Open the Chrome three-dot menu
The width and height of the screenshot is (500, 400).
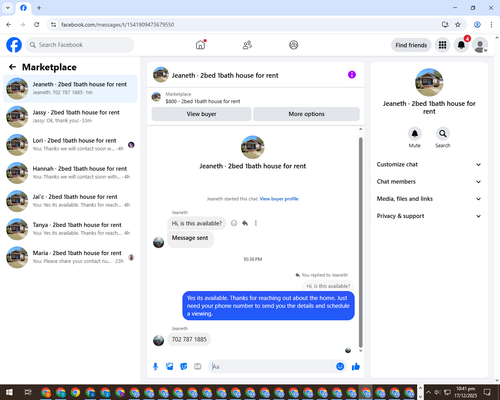[x=491, y=24]
